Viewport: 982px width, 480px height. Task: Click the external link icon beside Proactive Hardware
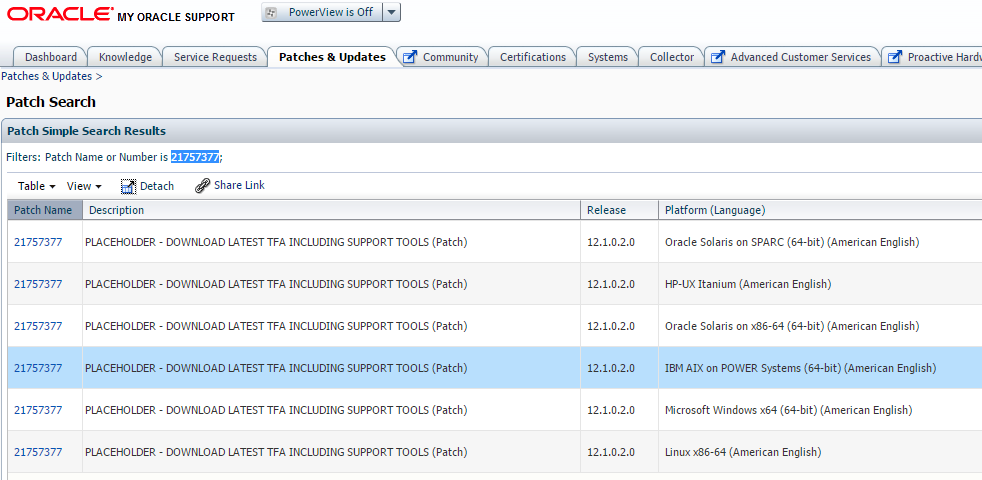[896, 57]
